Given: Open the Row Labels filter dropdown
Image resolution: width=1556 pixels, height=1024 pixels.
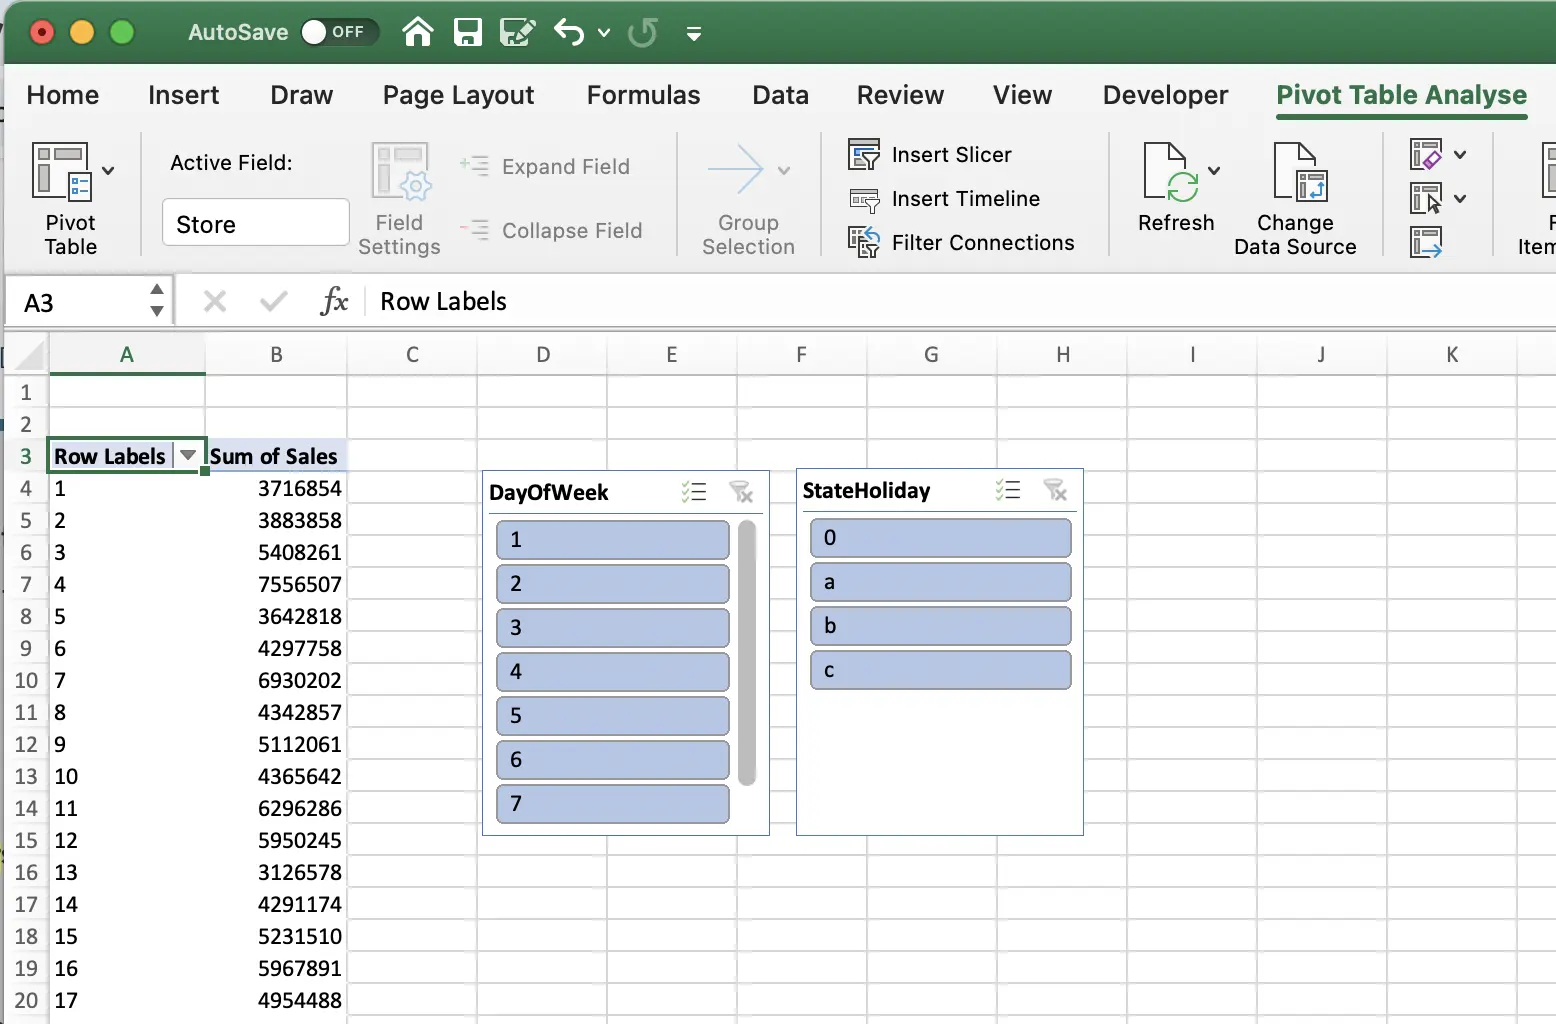Looking at the screenshot, I should [x=187, y=456].
